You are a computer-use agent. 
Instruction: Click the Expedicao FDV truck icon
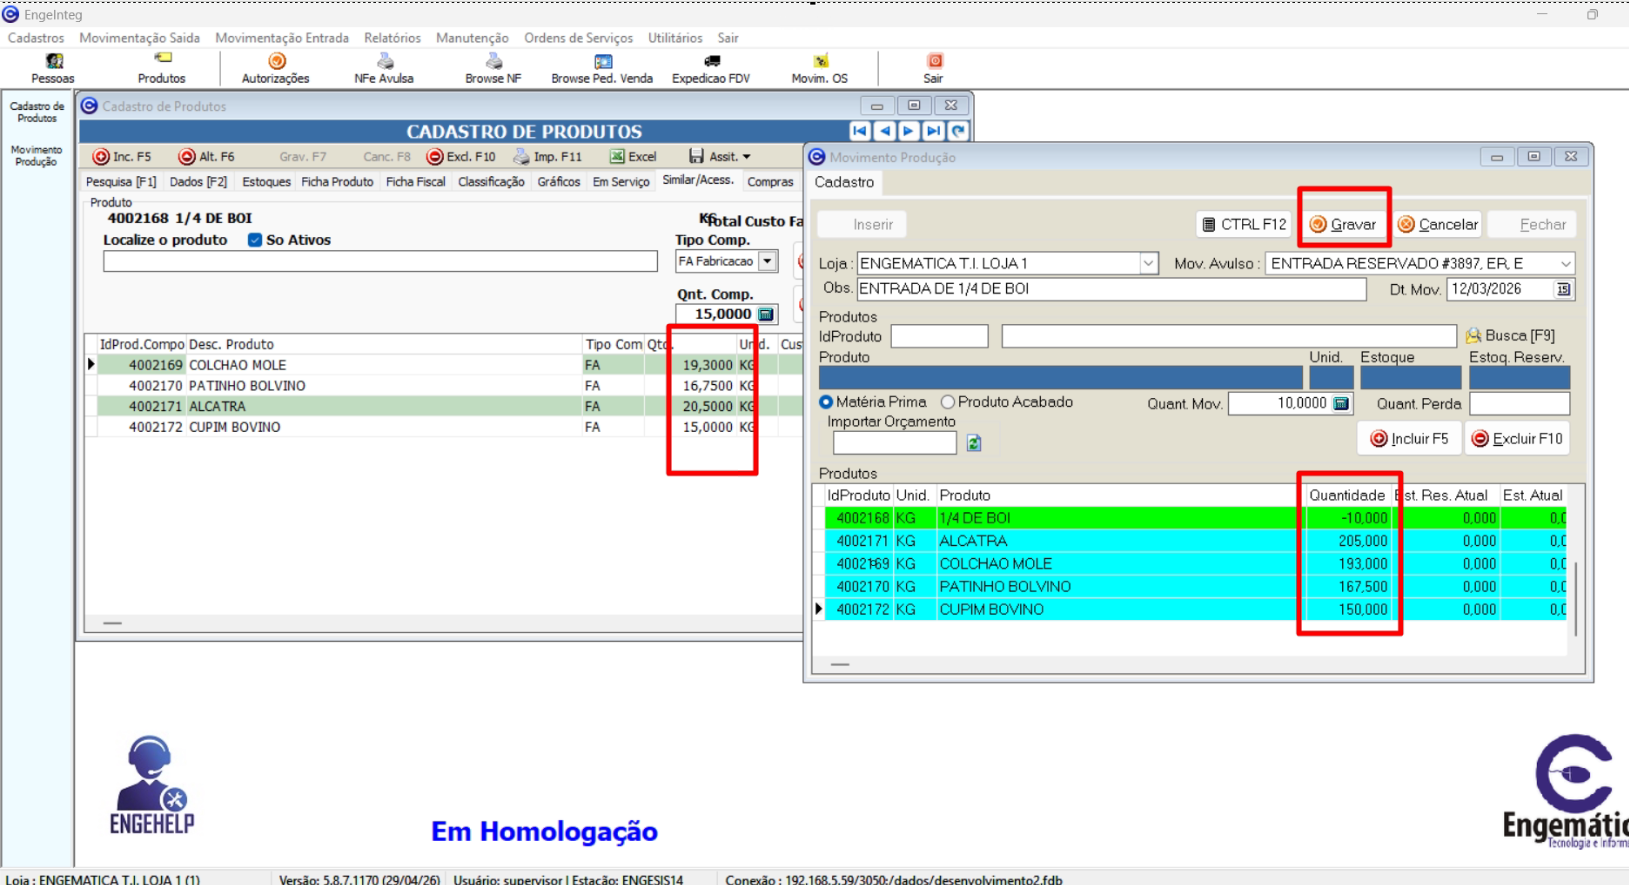coord(711,62)
